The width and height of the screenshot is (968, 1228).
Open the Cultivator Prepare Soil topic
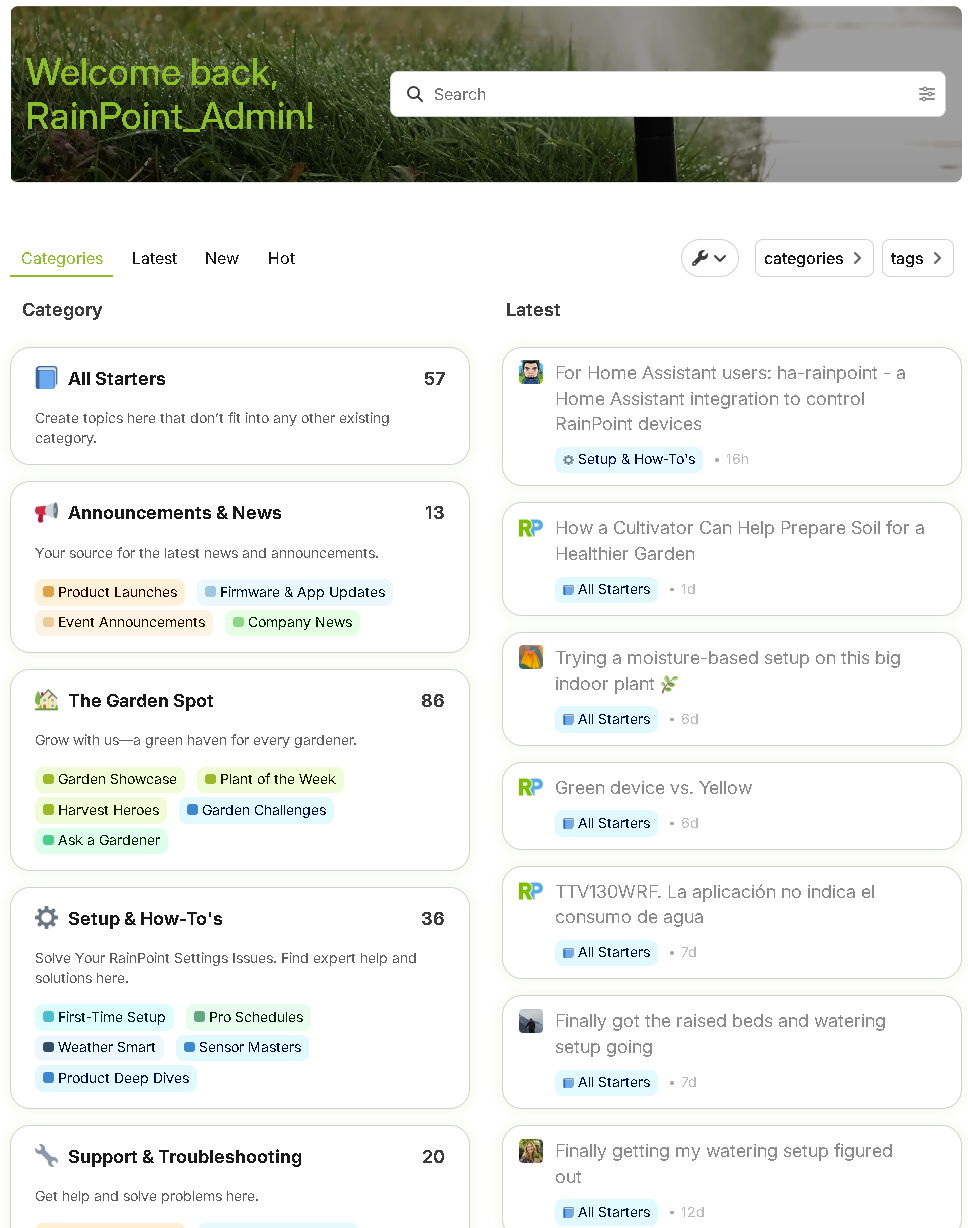(739, 540)
